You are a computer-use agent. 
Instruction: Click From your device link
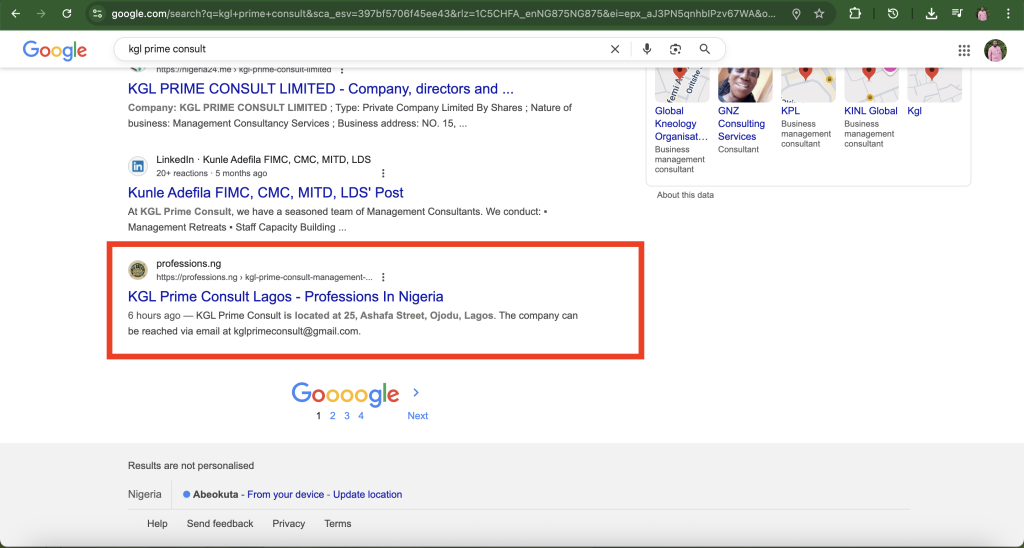point(285,494)
